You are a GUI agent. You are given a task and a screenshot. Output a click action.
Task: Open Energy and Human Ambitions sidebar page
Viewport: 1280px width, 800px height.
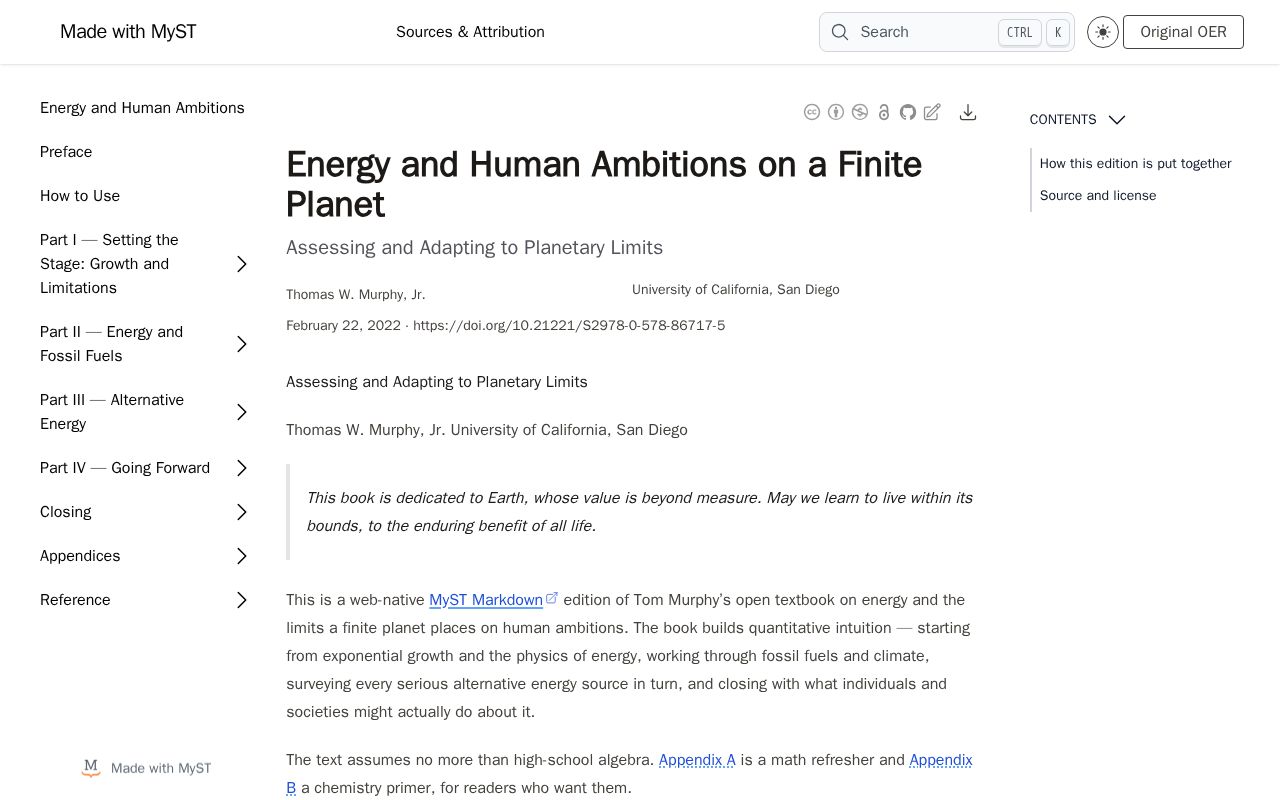(142, 108)
